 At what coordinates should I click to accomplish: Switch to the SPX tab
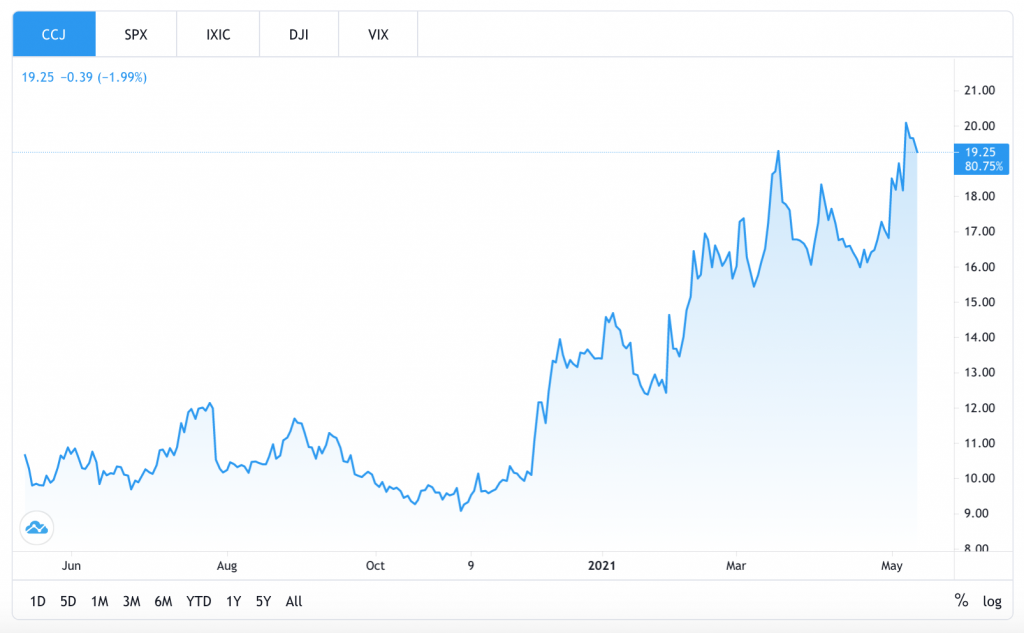coord(136,34)
